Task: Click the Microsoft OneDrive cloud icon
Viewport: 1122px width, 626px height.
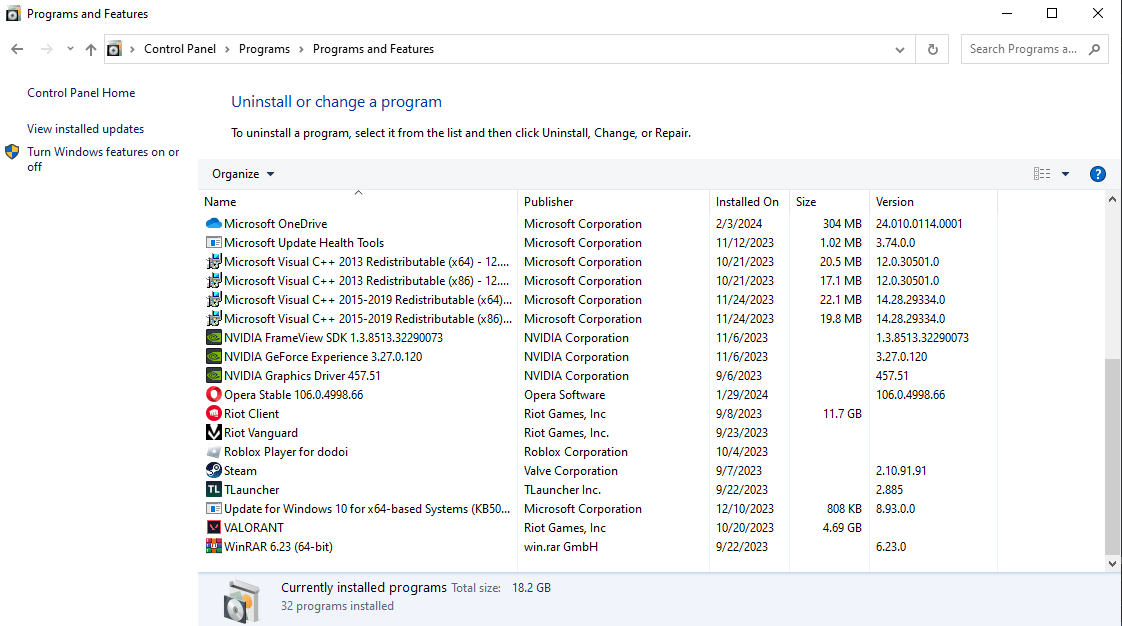Action: pos(213,224)
